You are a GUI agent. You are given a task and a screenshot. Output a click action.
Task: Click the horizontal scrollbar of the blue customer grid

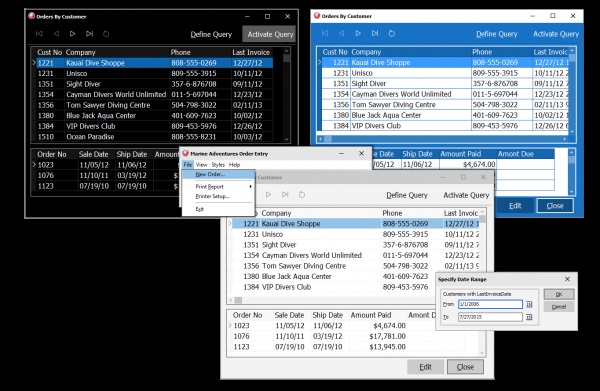click(x=442, y=139)
